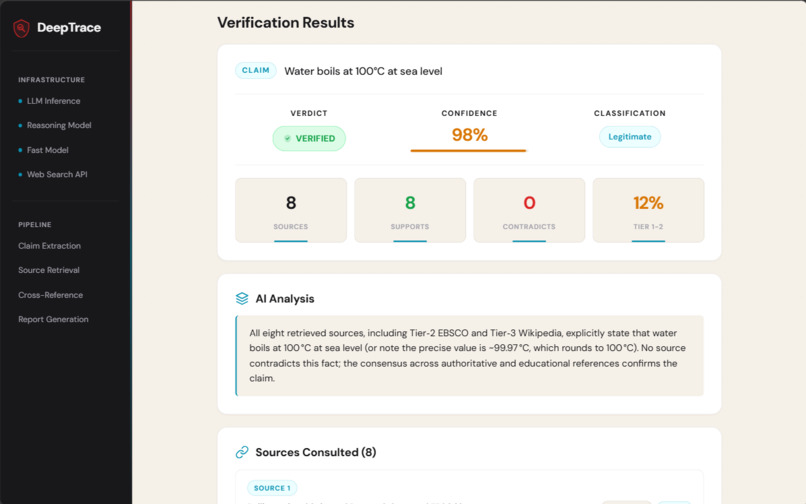Select the 8 Sources stat card

pyautogui.click(x=291, y=210)
